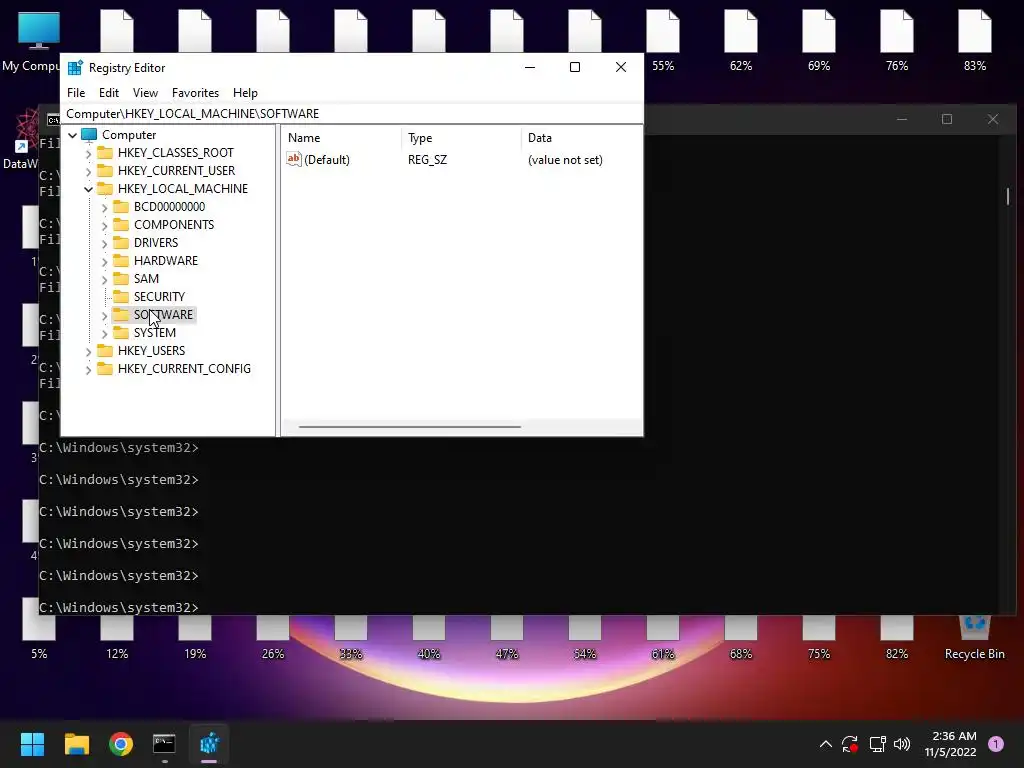Screen dimensions: 1024x768
Task: Select the desktop file labeled 68%
Action: [x=741, y=638]
